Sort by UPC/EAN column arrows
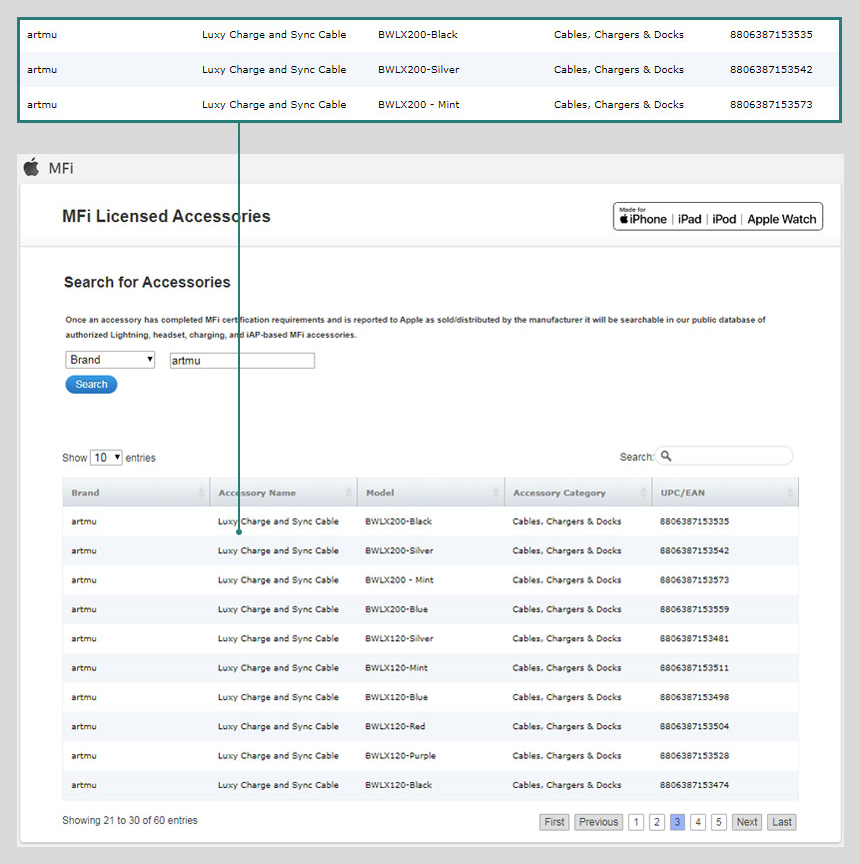This screenshot has width=860, height=864. (x=791, y=493)
